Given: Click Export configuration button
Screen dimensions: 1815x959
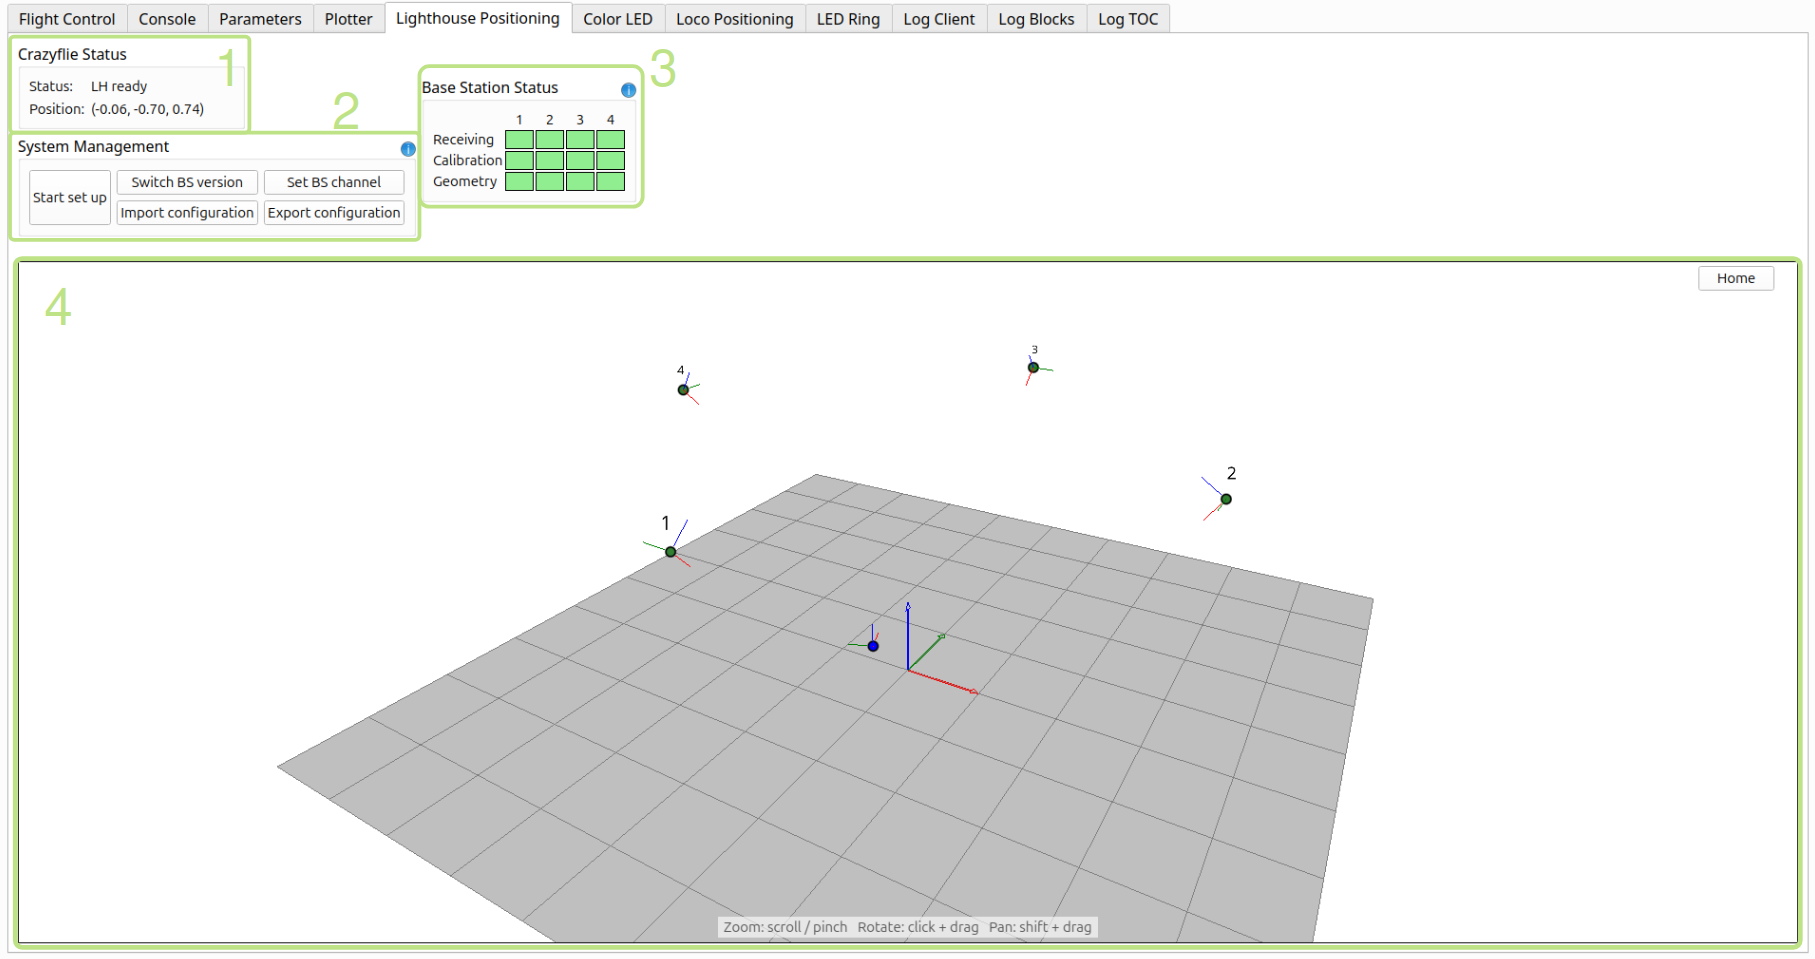Looking at the screenshot, I should pos(334,212).
